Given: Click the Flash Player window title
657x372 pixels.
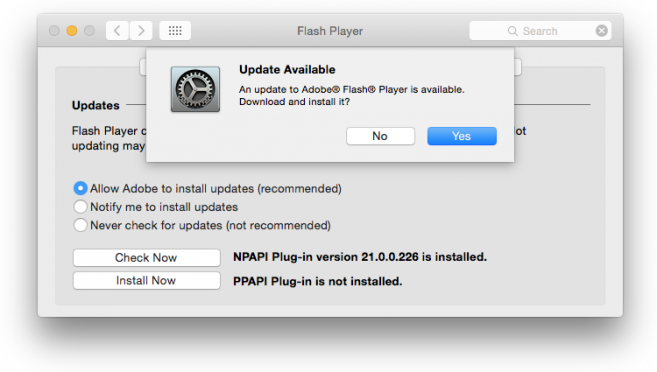Looking at the screenshot, I should click(x=330, y=31).
